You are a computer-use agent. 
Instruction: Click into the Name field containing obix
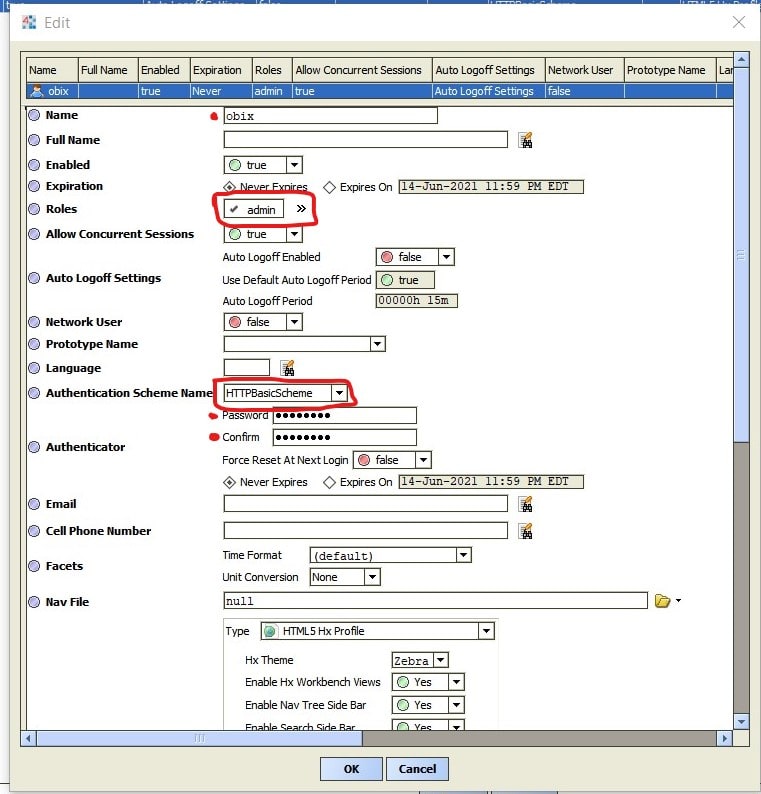(331, 116)
